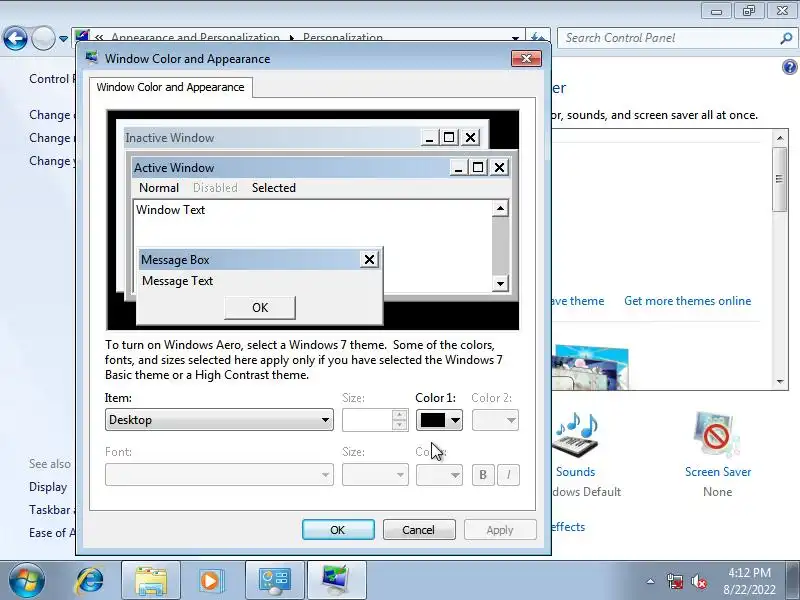Click theme list scrollbar up arrow
Viewport: 800px width, 600px height.
point(780,138)
